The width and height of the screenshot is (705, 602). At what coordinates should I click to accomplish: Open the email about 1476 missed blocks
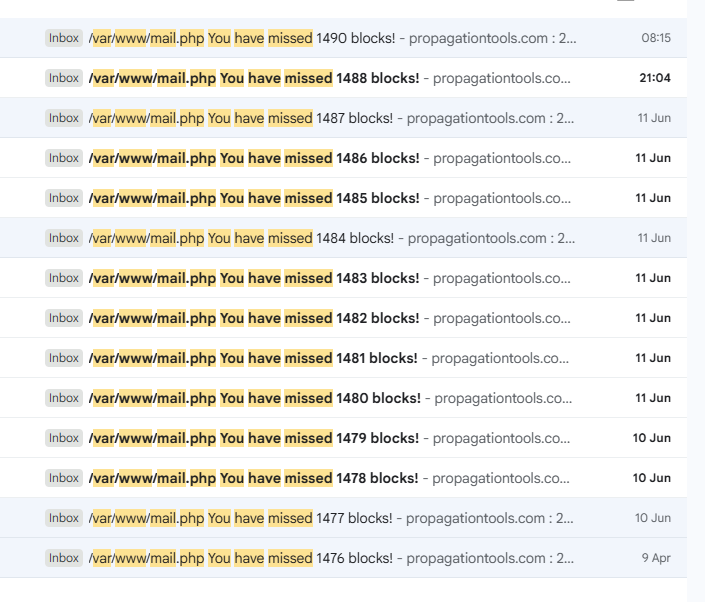pyautogui.click(x=343, y=558)
